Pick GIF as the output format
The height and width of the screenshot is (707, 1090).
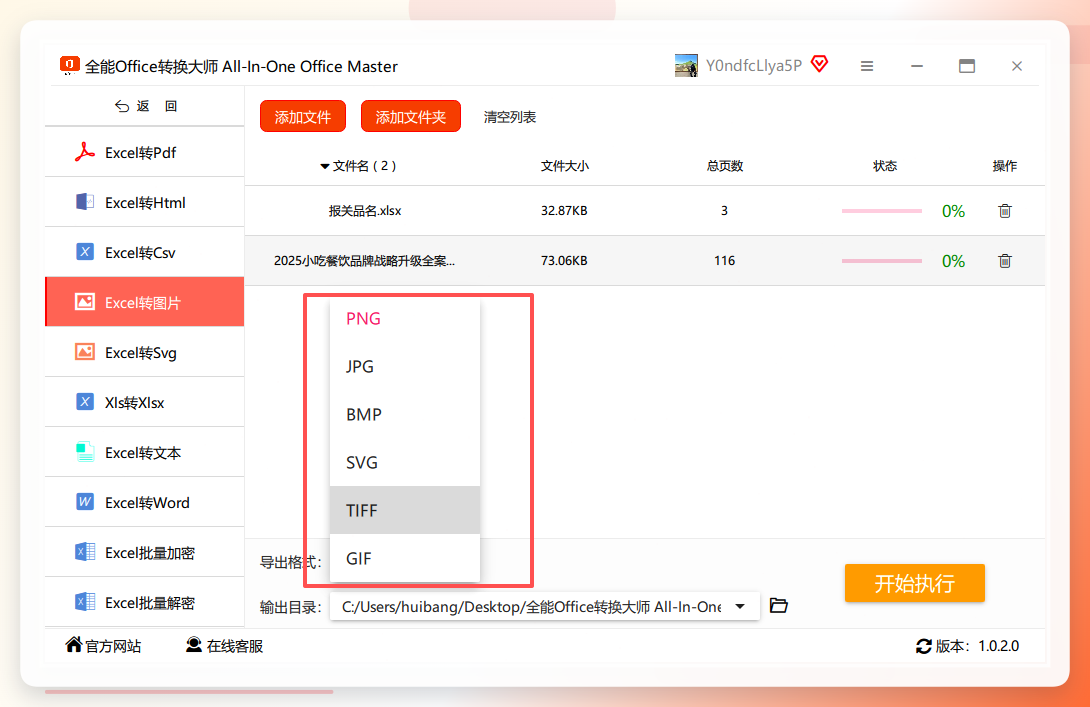click(405, 558)
